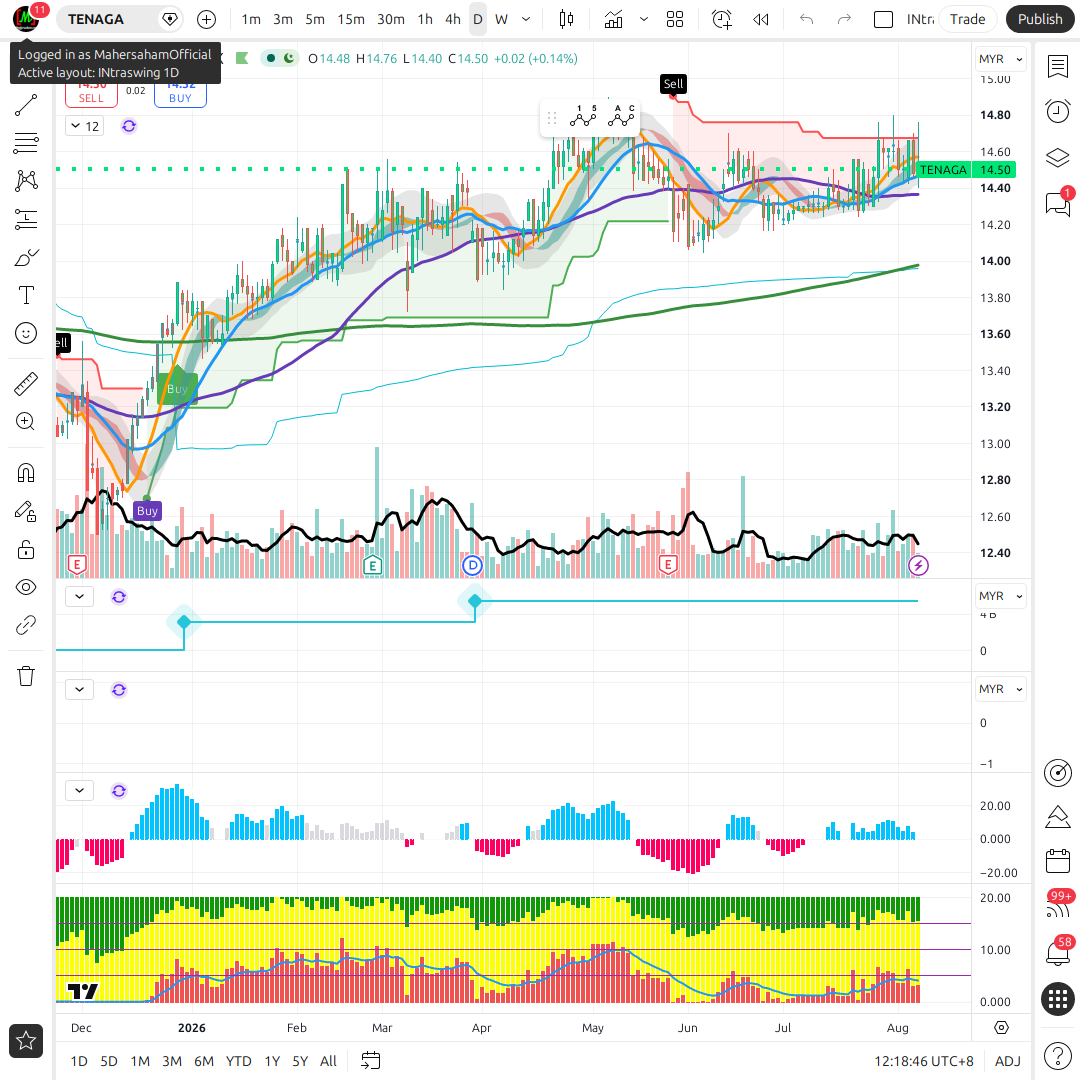The width and height of the screenshot is (1080, 1080).
Task: Toggle ADJ adjusted price setting
Action: click(1008, 1061)
